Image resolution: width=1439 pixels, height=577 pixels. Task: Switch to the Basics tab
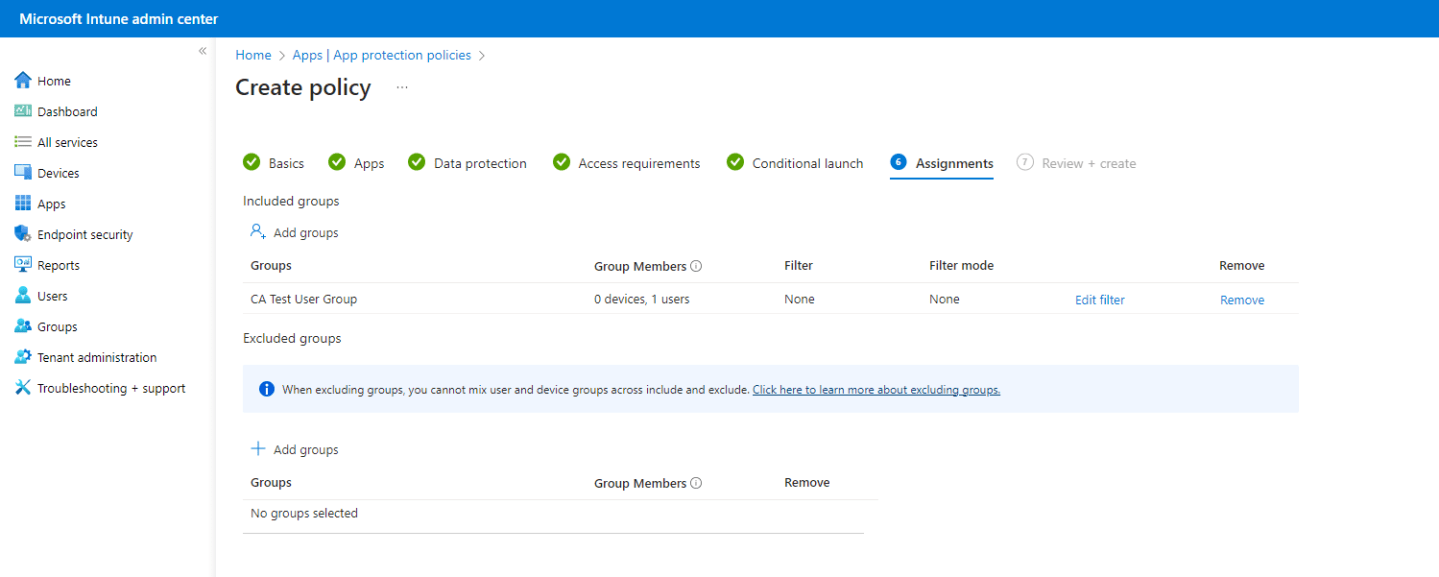pos(285,162)
